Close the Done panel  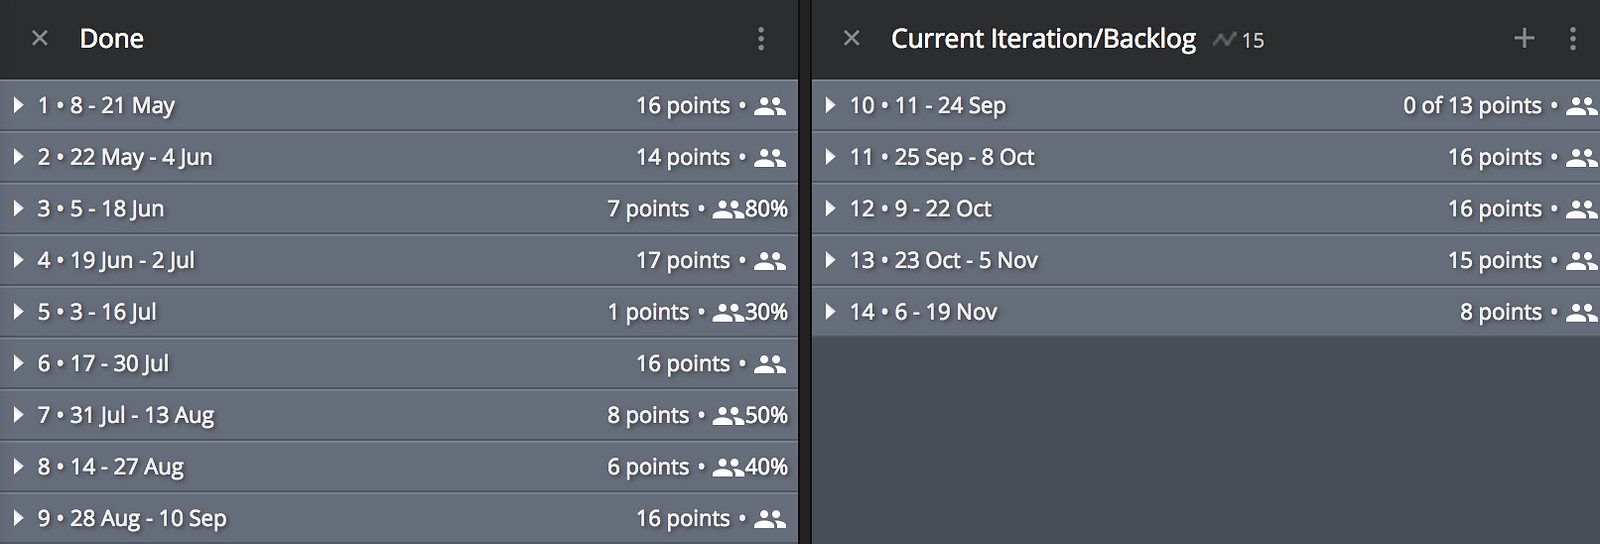(40, 39)
